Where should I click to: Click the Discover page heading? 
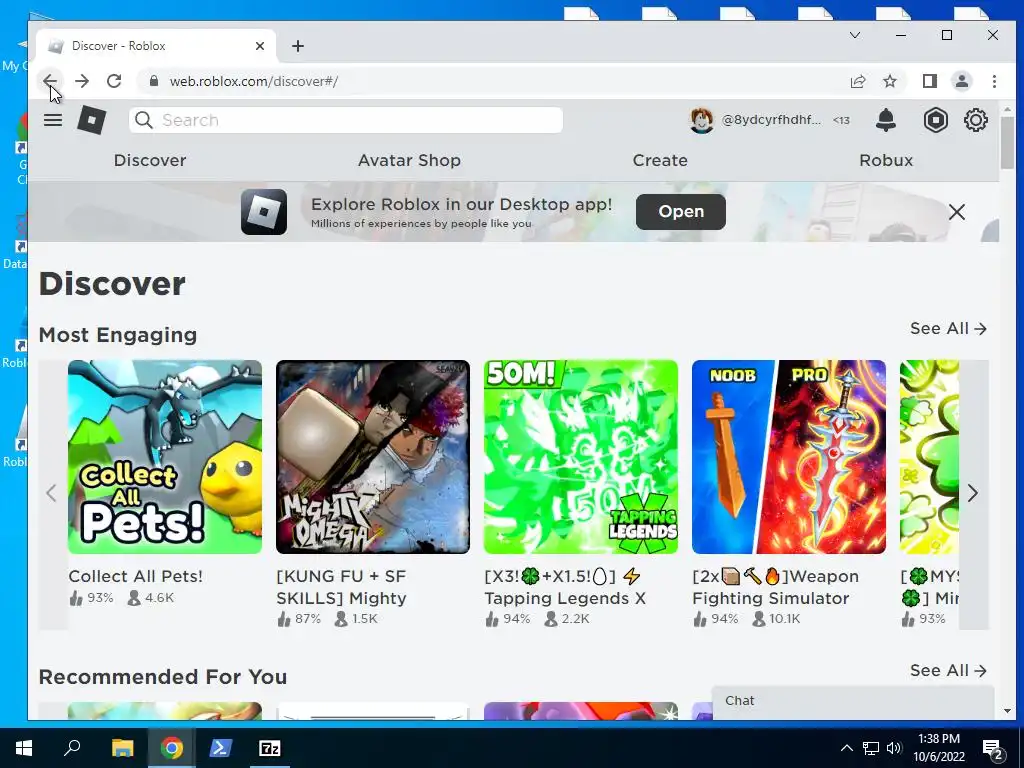[x=112, y=284]
